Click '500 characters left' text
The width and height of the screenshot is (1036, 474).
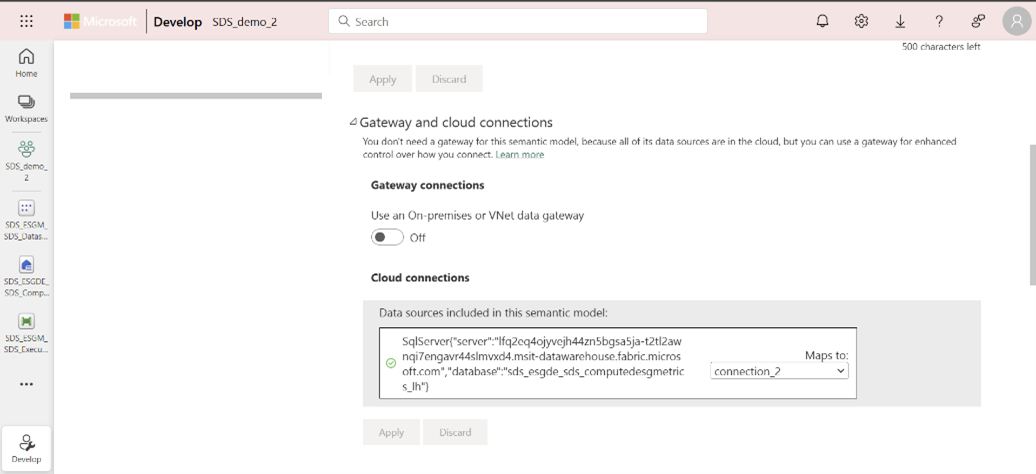point(941,47)
